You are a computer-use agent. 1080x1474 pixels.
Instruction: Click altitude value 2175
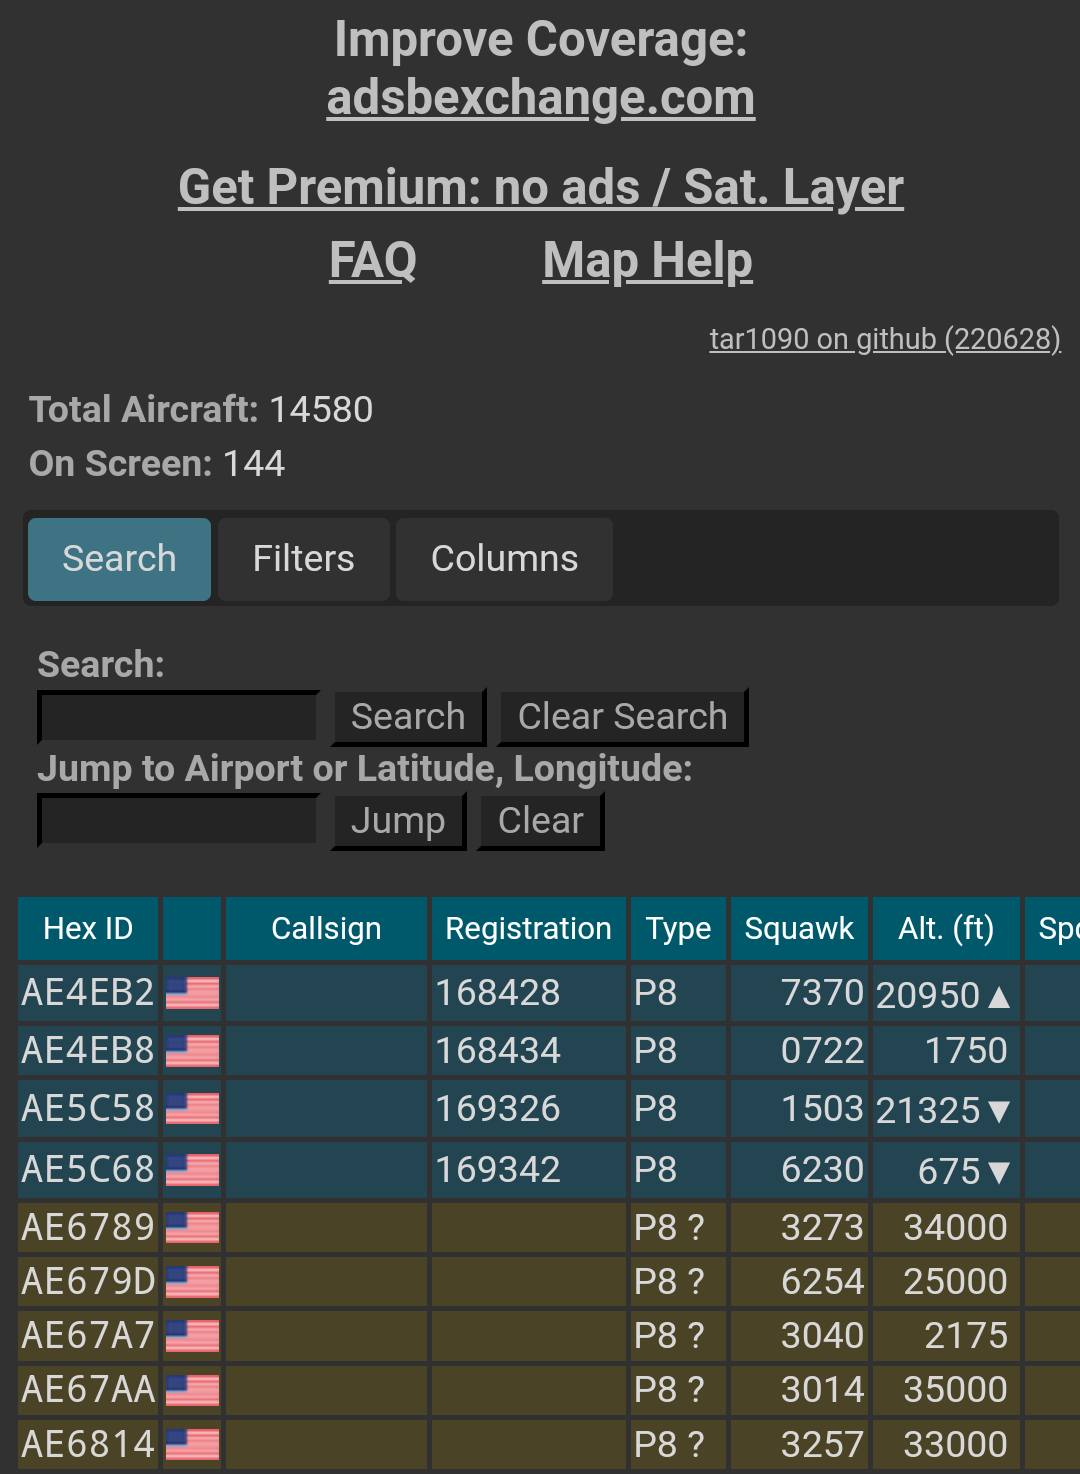[x=966, y=1335]
